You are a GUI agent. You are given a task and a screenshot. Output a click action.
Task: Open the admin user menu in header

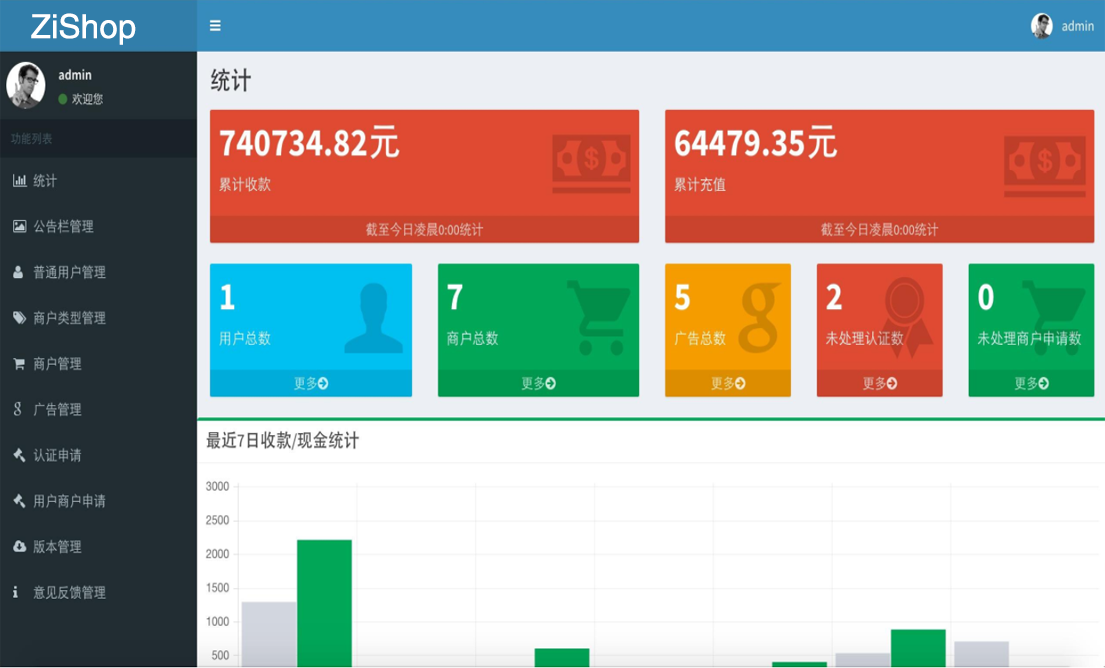[1063, 26]
